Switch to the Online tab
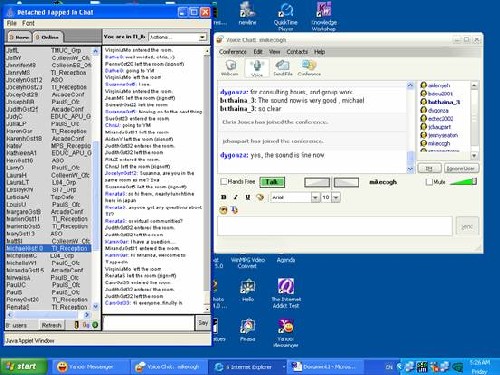This screenshot has width=500, height=375. (47, 37)
